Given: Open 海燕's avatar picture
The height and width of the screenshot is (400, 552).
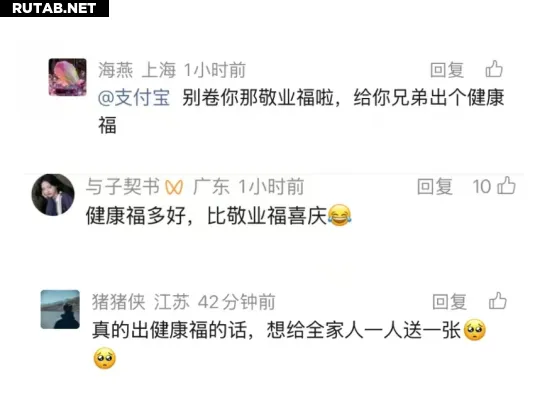Looking at the screenshot, I should (x=67, y=77).
